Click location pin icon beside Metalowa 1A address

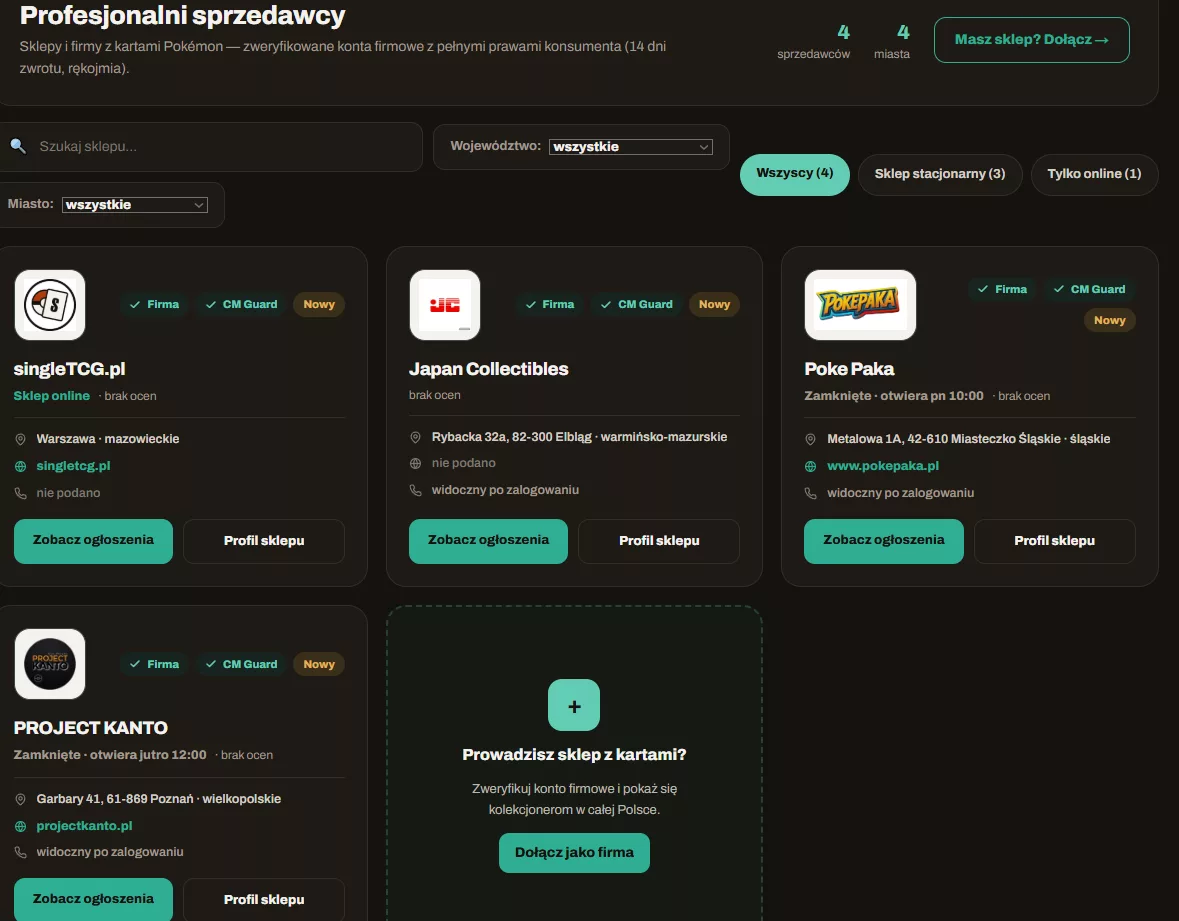click(811, 439)
